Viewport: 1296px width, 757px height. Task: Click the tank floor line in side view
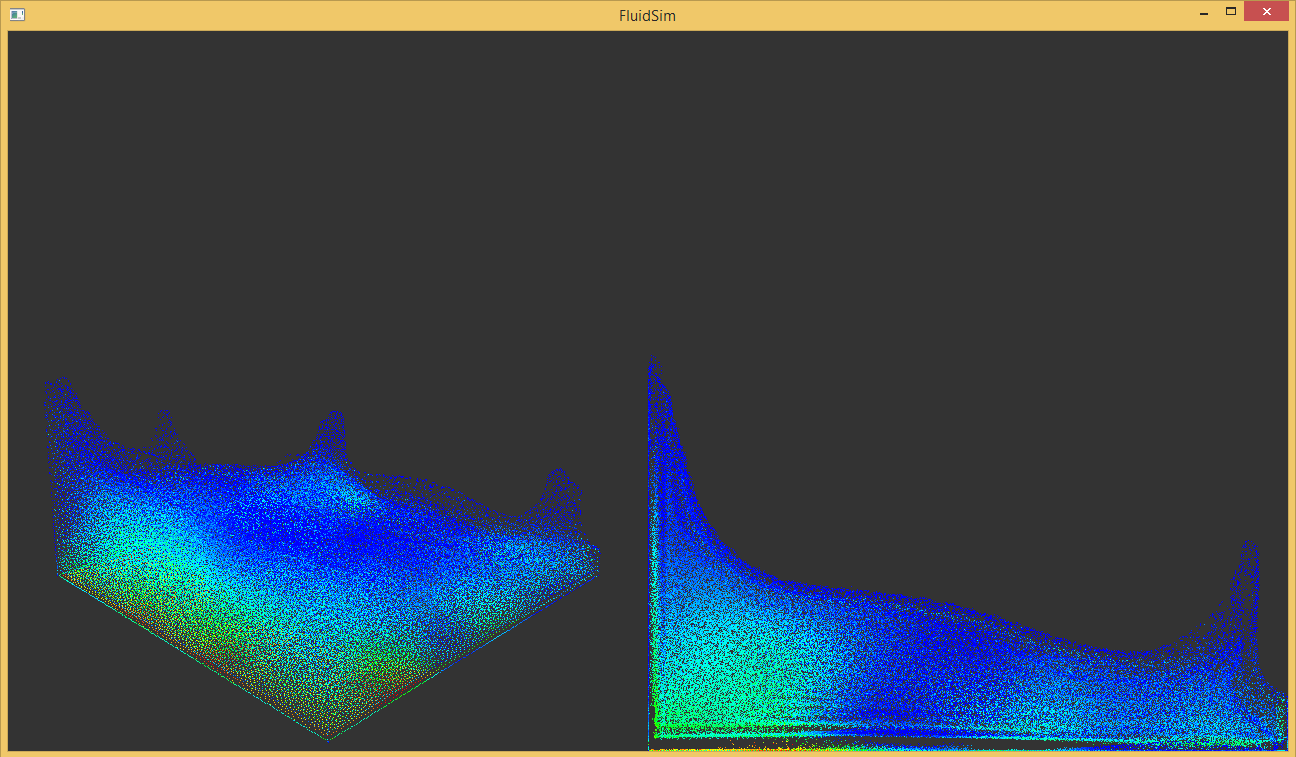(x=965, y=747)
